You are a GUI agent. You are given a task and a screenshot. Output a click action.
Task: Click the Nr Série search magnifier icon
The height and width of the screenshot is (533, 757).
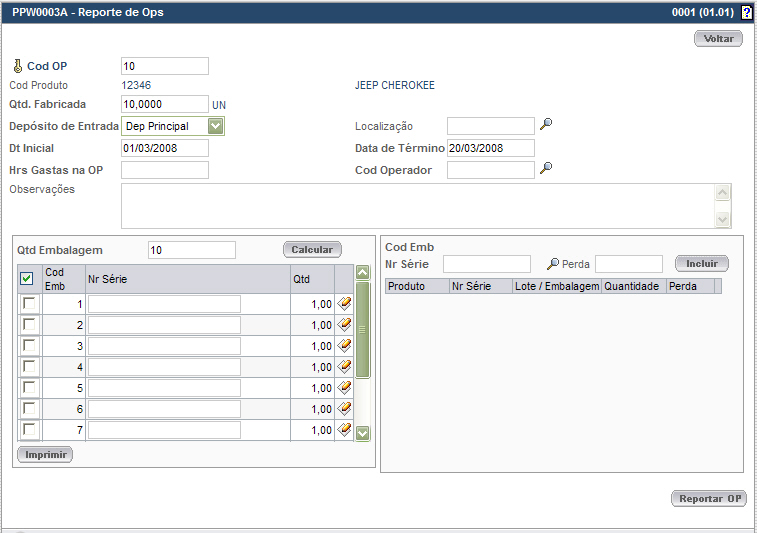point(552,264)
